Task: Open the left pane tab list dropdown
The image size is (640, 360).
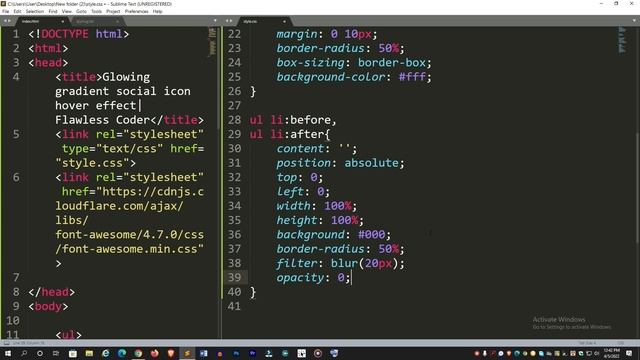Action: pos(215,21)
